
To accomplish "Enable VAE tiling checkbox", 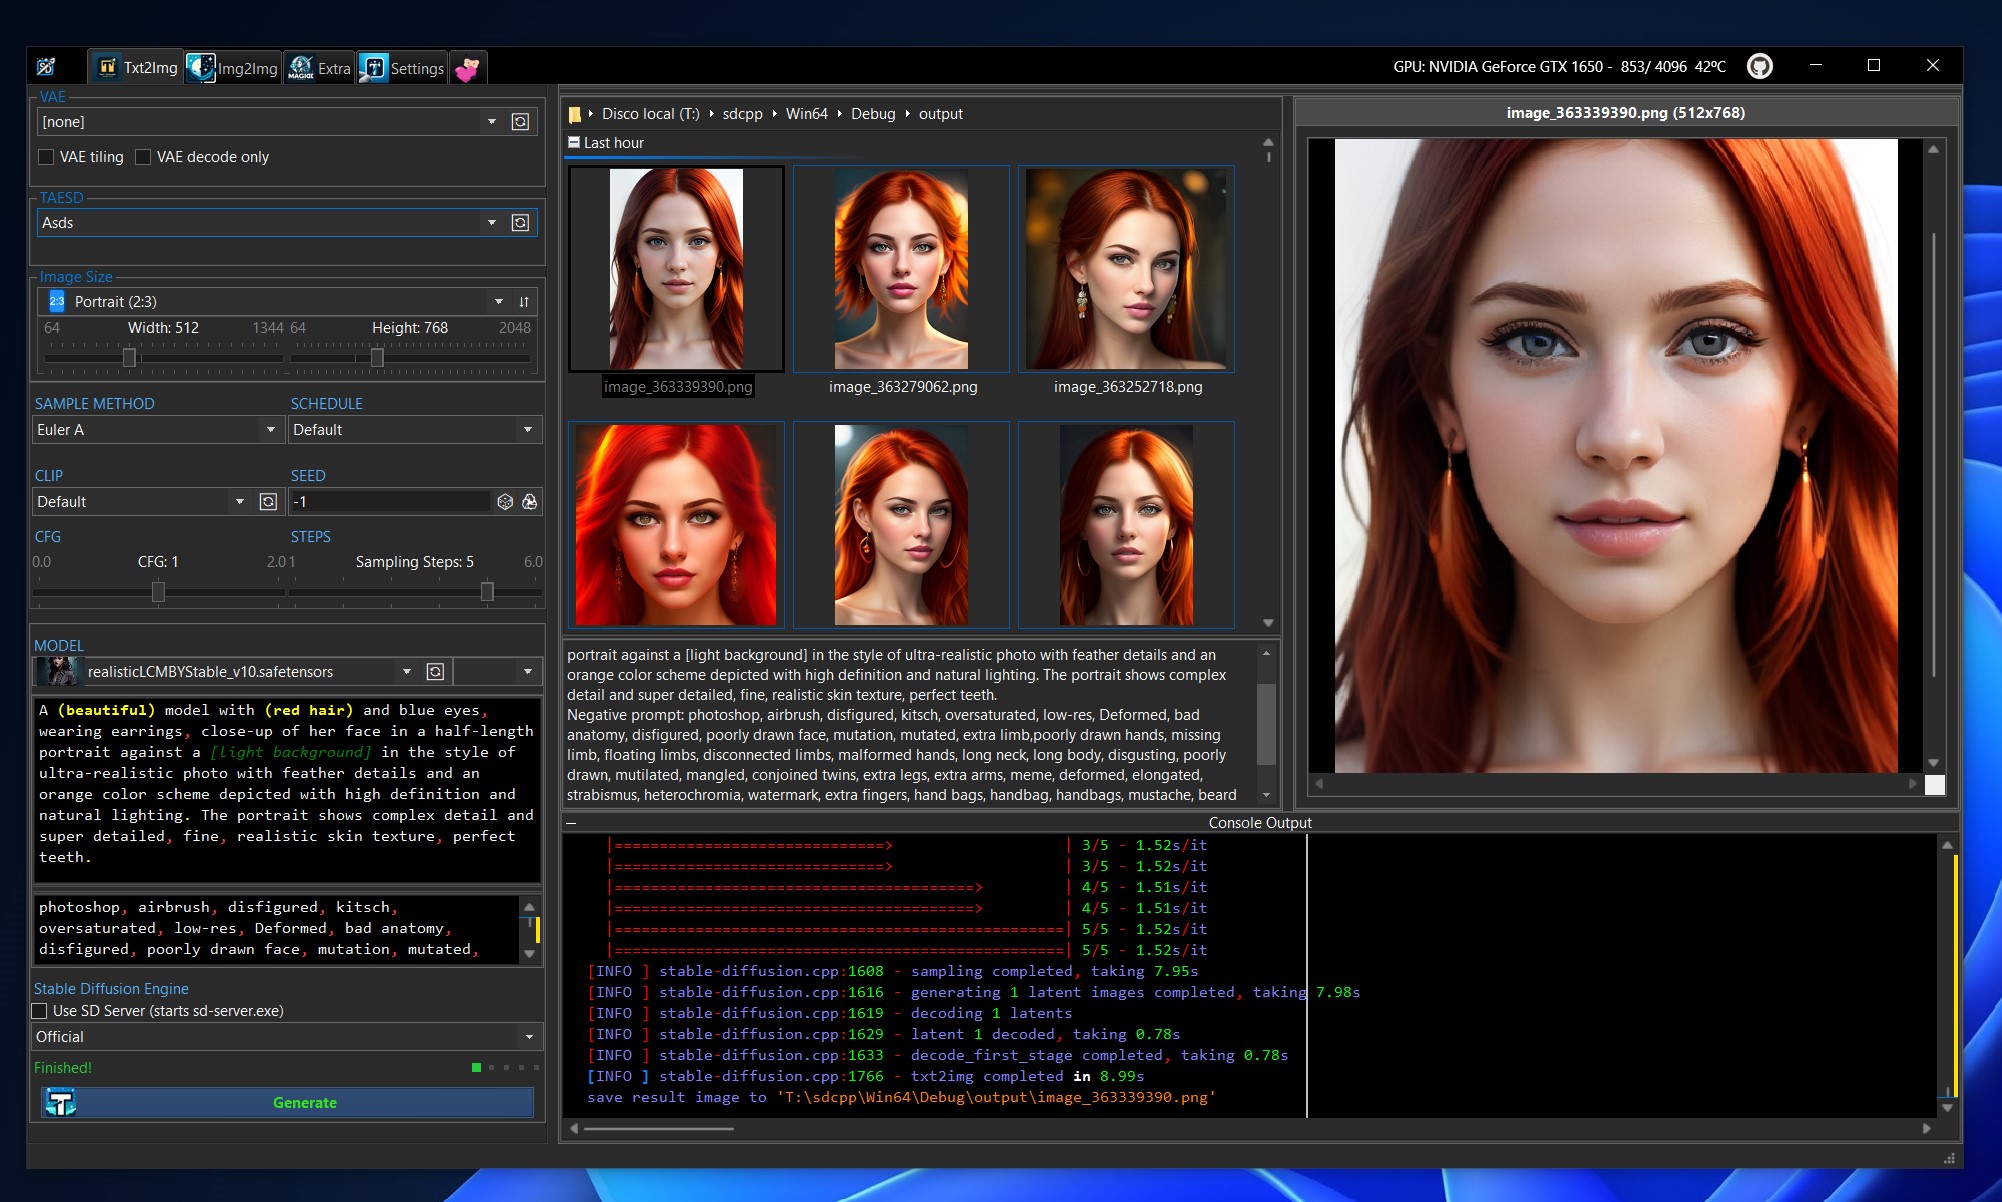I will [46, 157].
